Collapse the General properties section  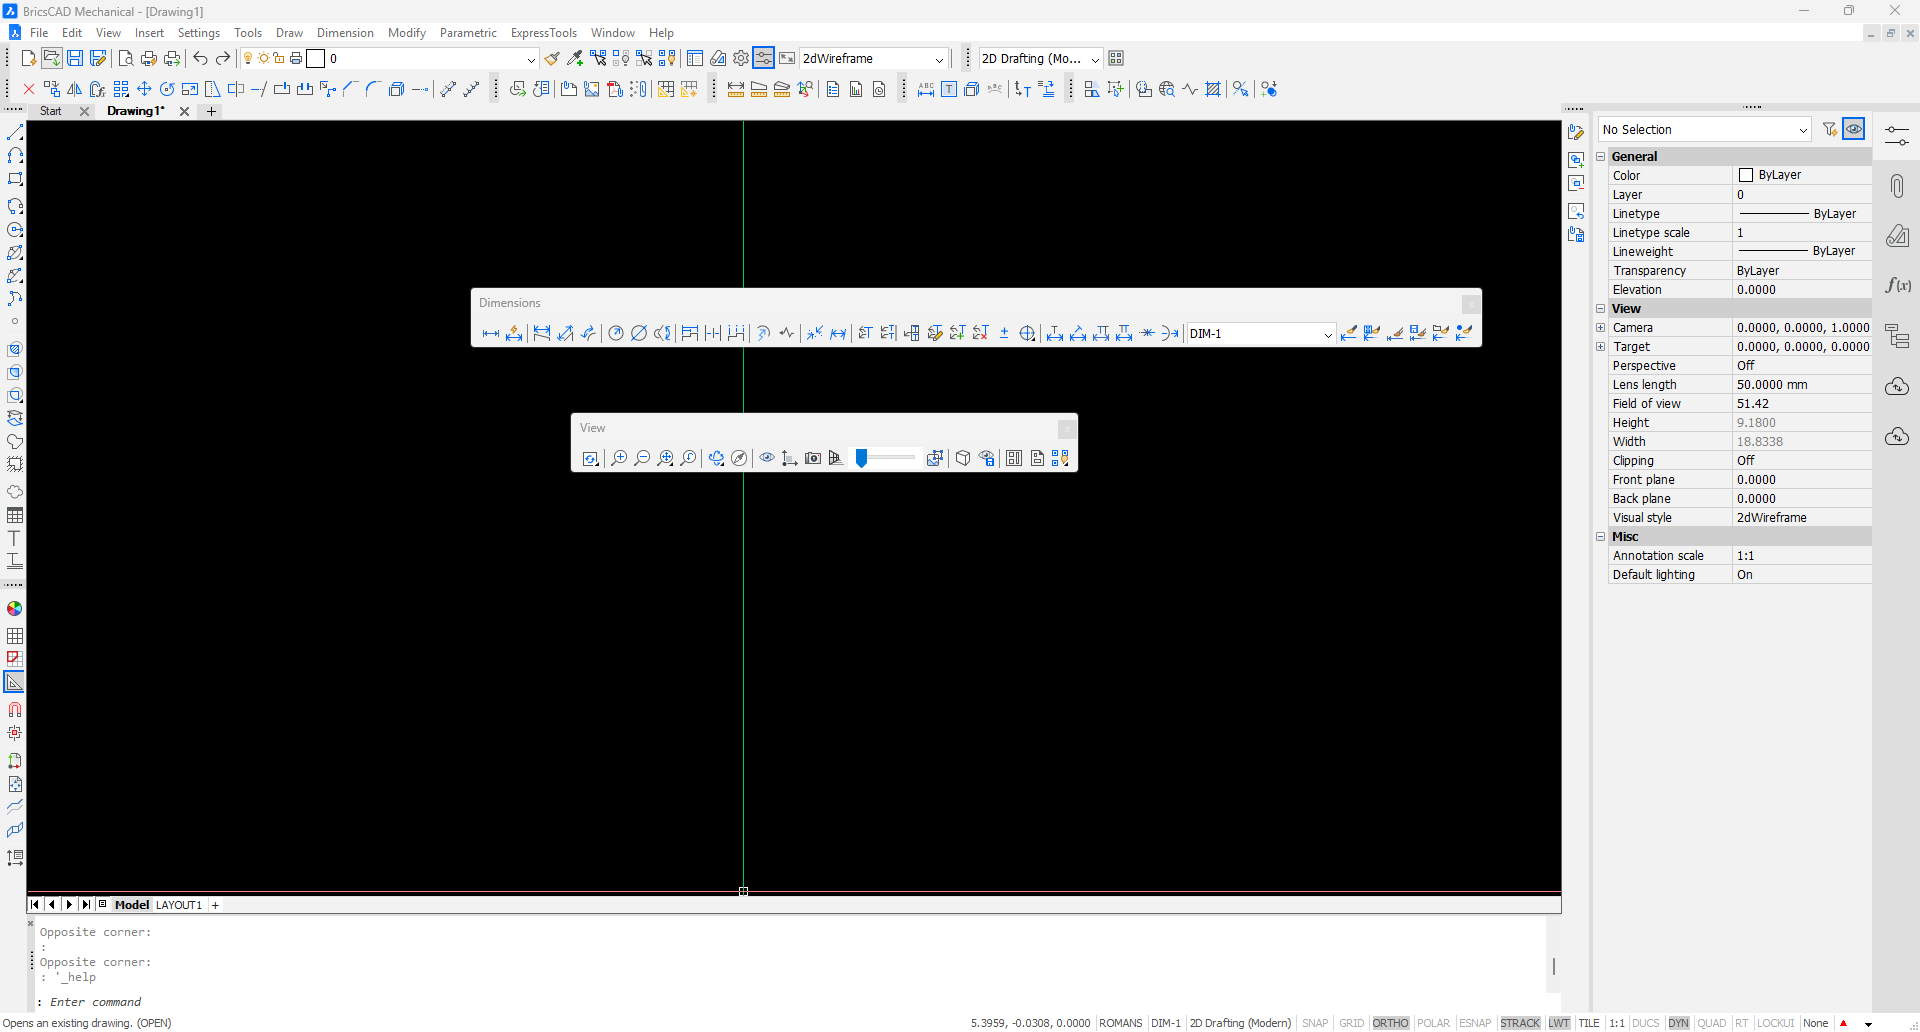[x=1601, y=157]
